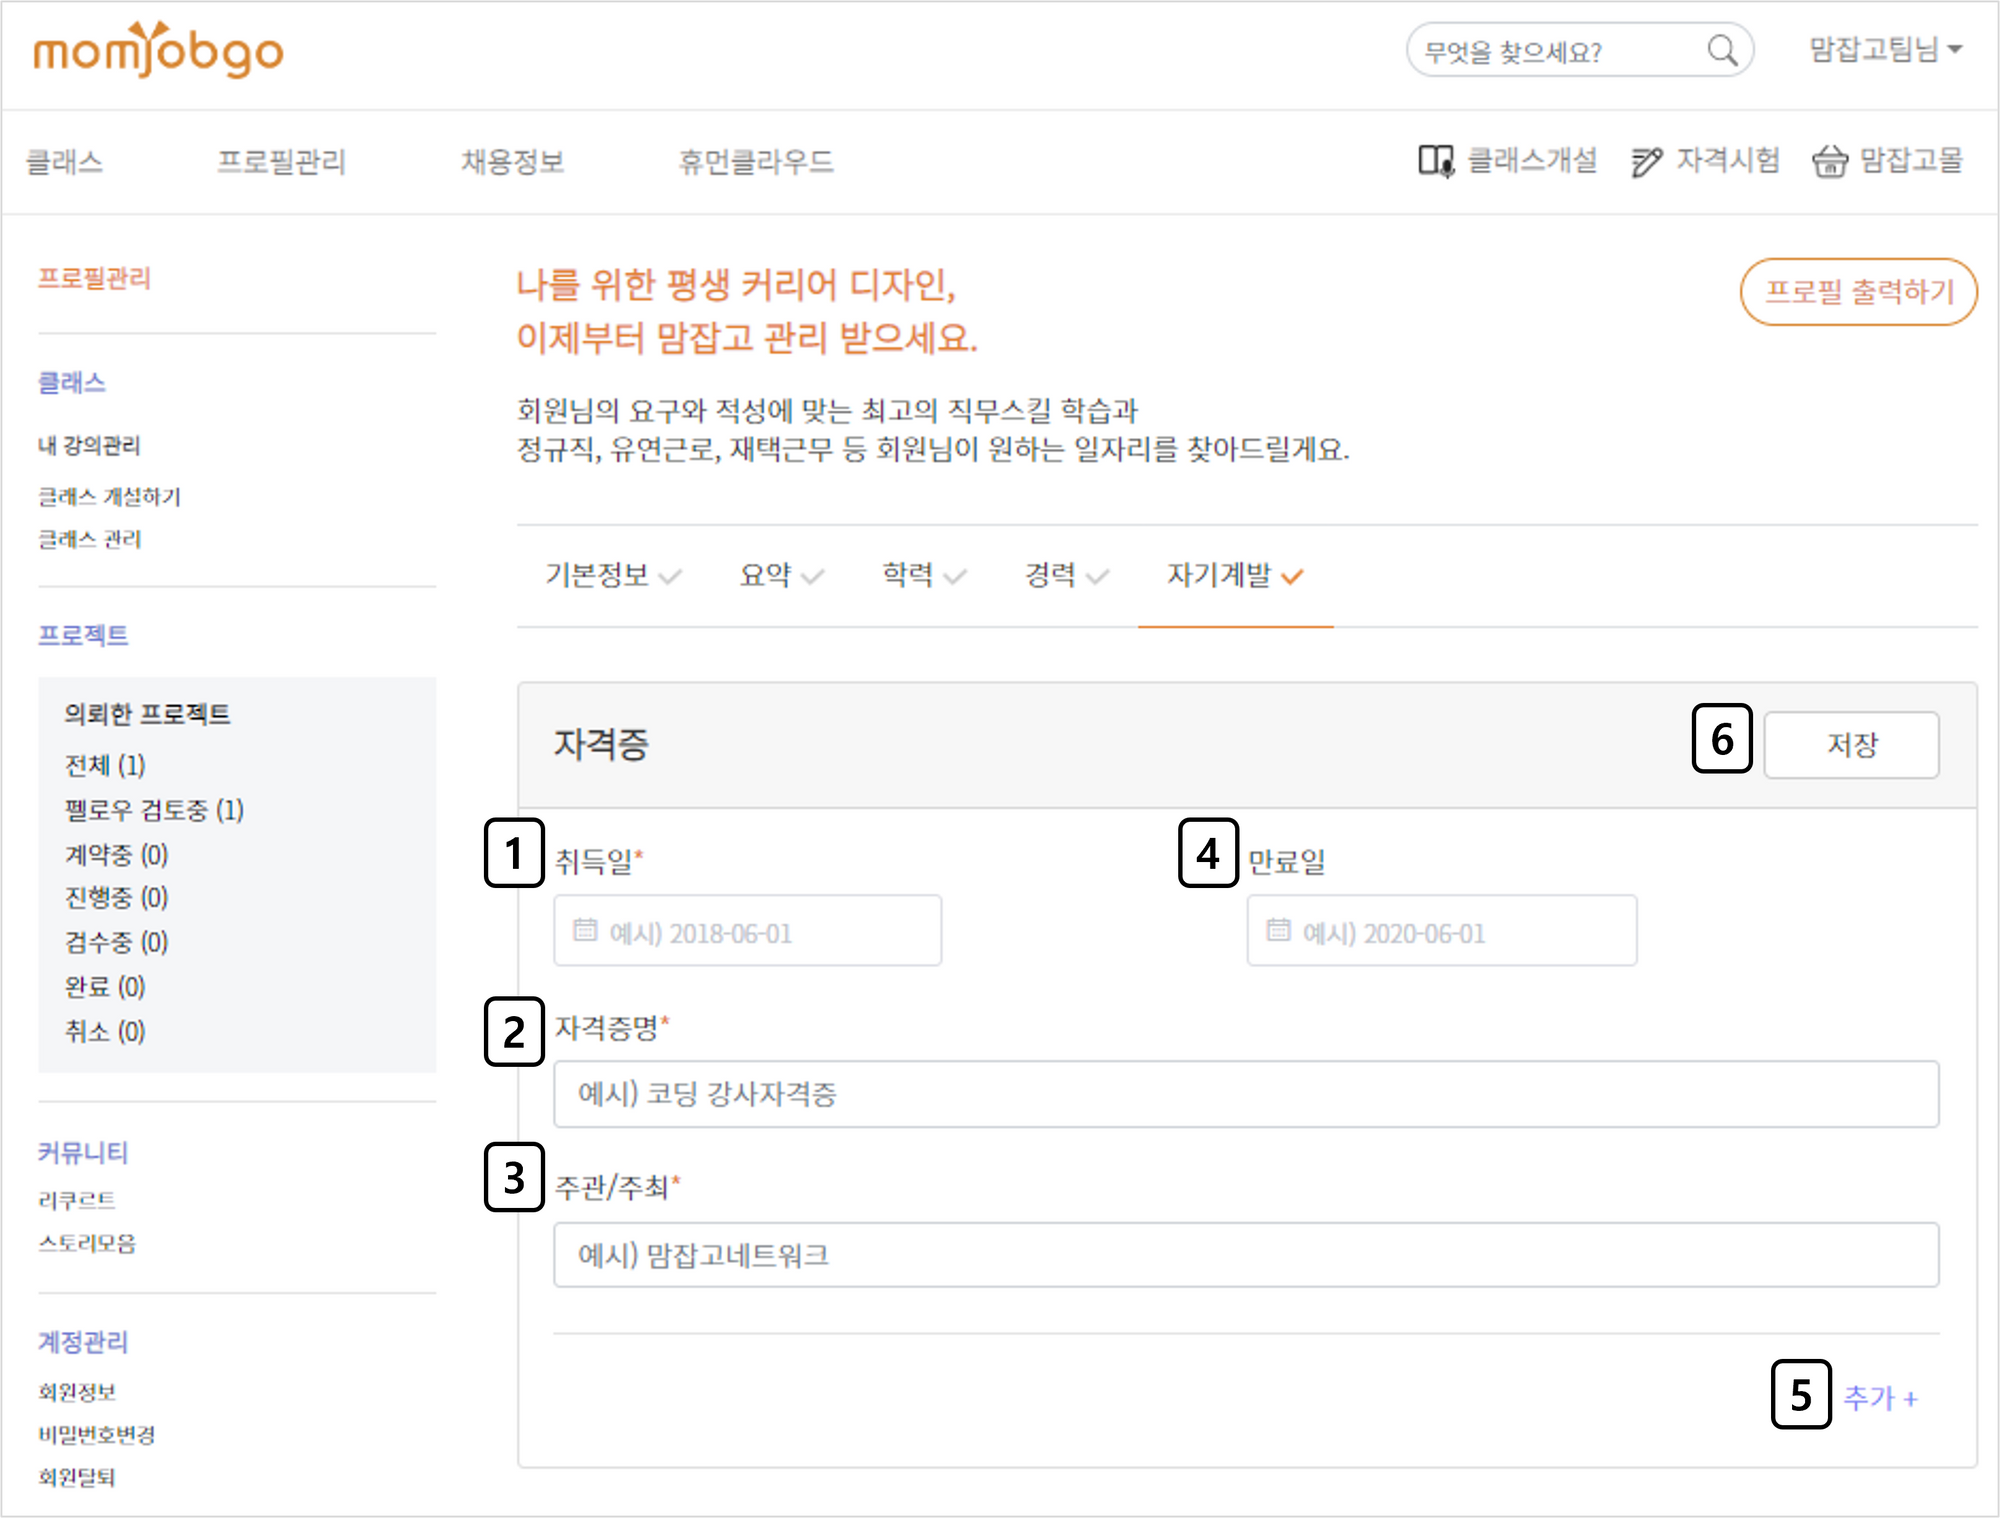The height and width of the screenshot is (1518, 2000).
Task: Expand the 요약 section chevron
Action: coord(813,576)
